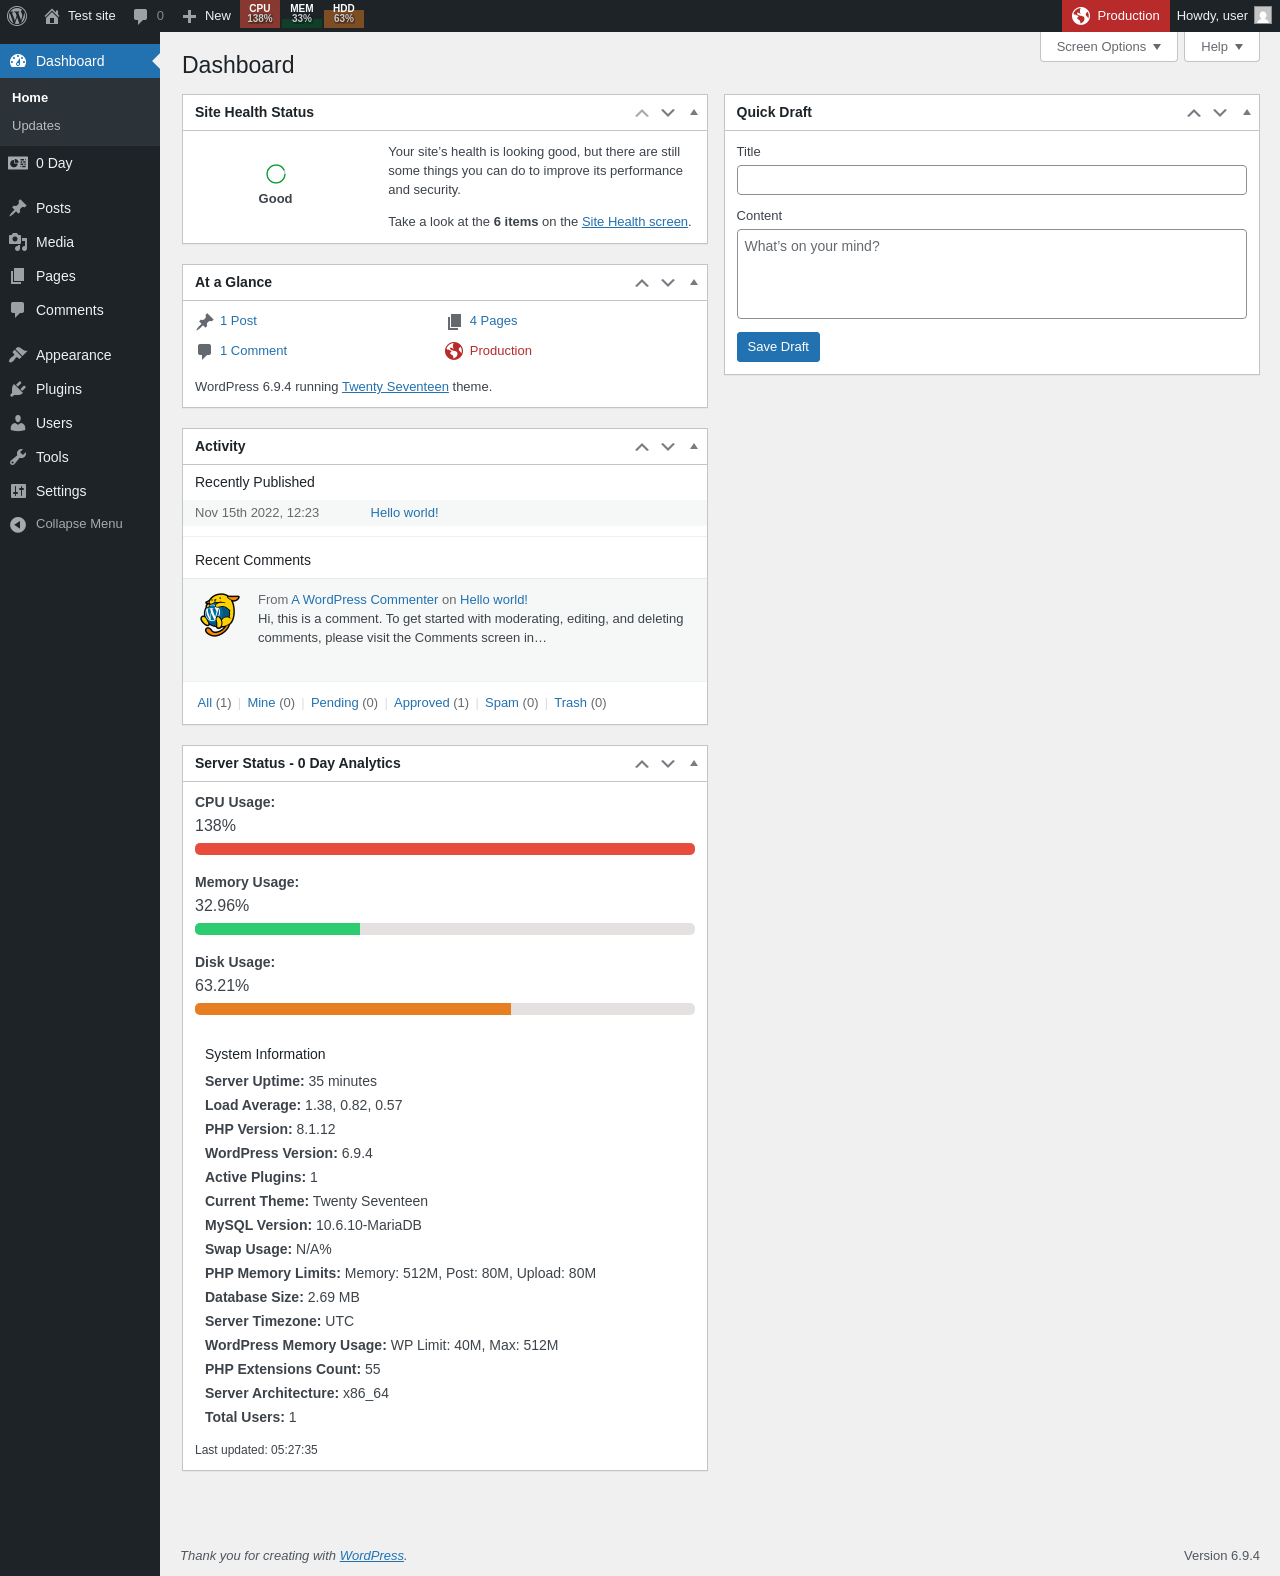
Task: Move the At a Glance panel down
Action: tap(668, 283)
